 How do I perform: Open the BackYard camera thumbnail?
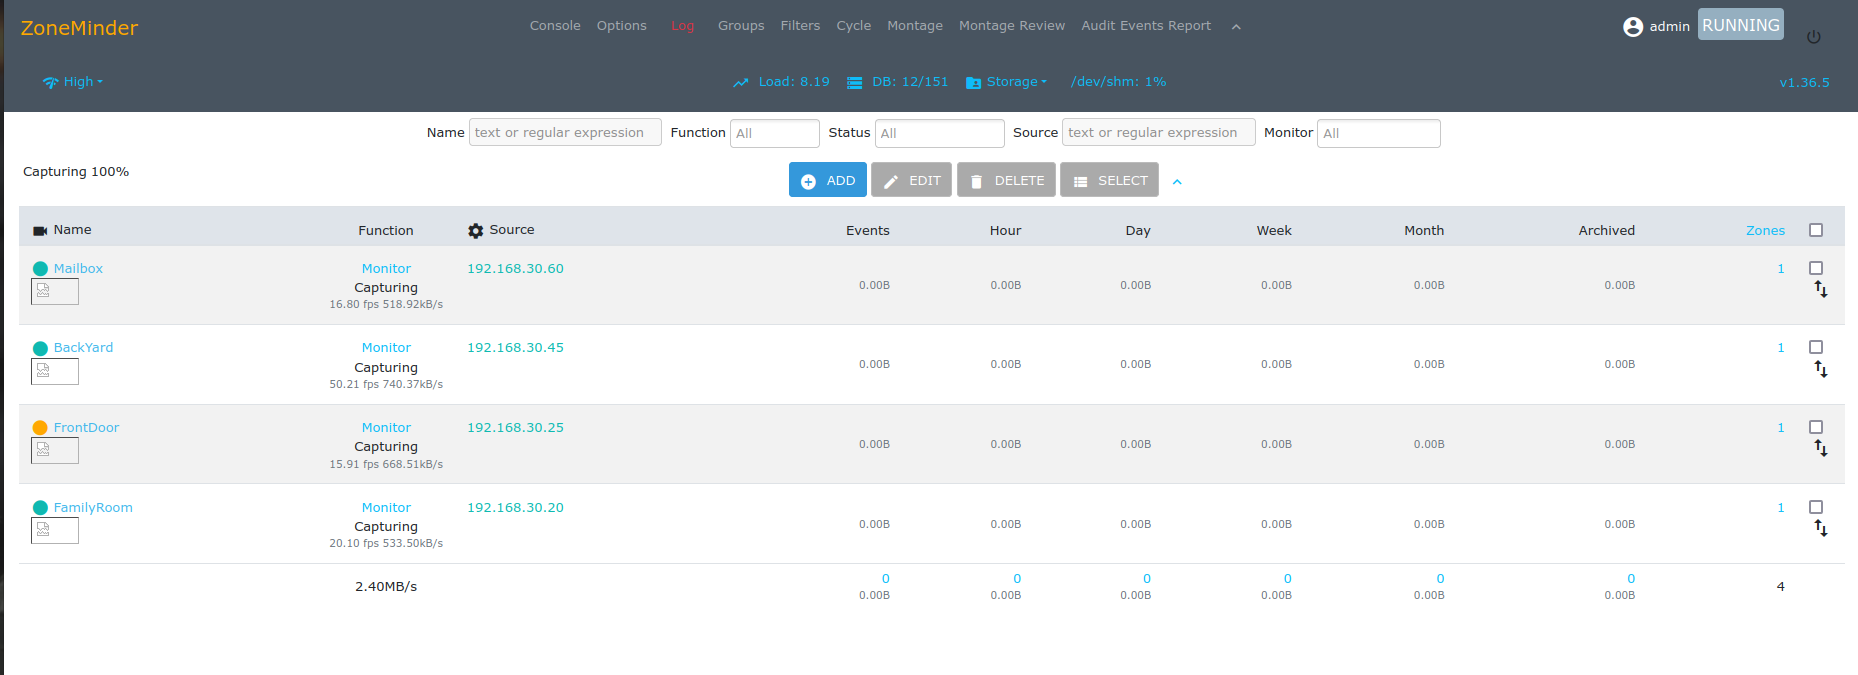55,372
